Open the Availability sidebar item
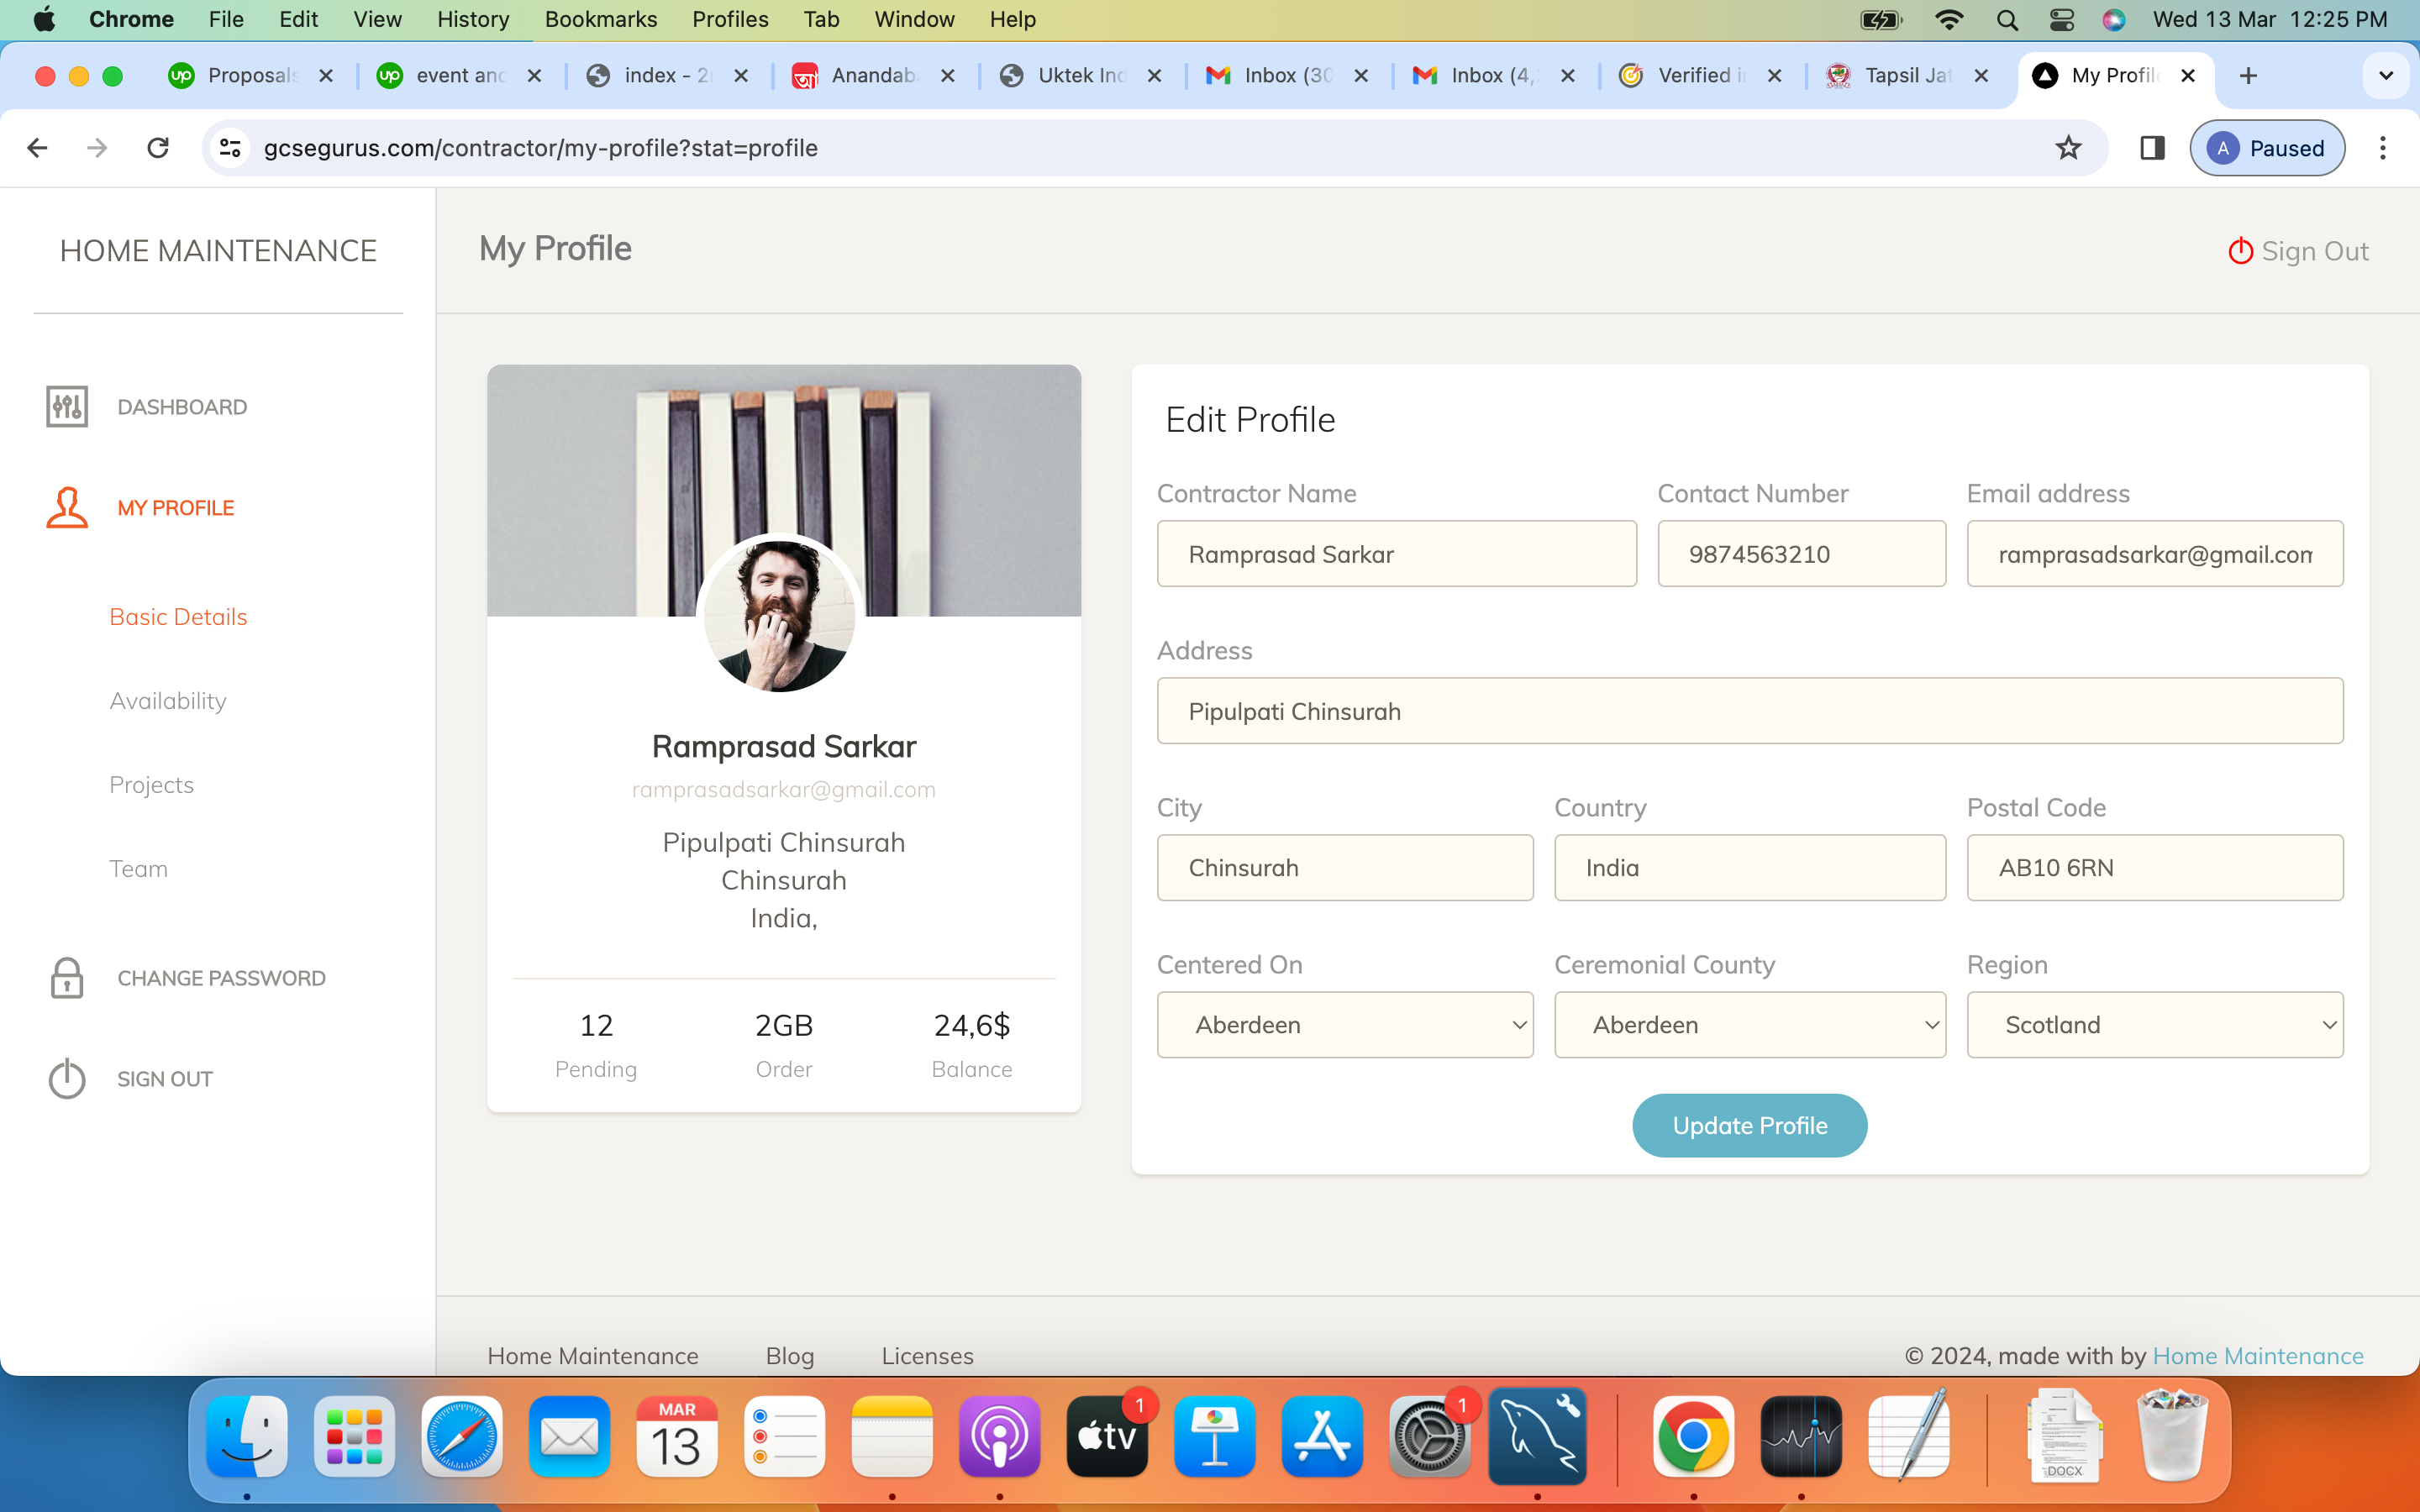 pyautogui.click(x=168, y=701)
